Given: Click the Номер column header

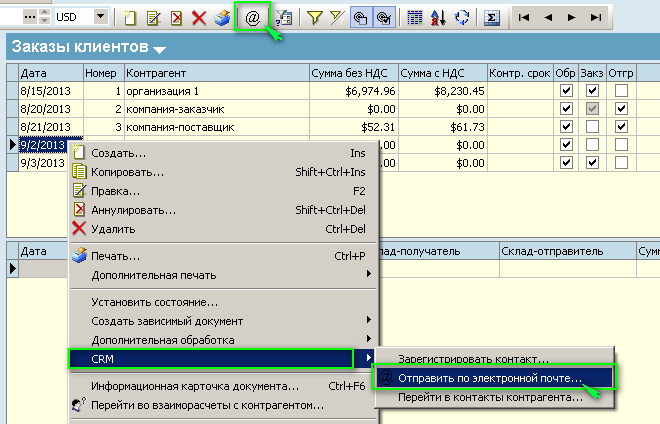Looking at the screenshot, I should click(104, 73).
